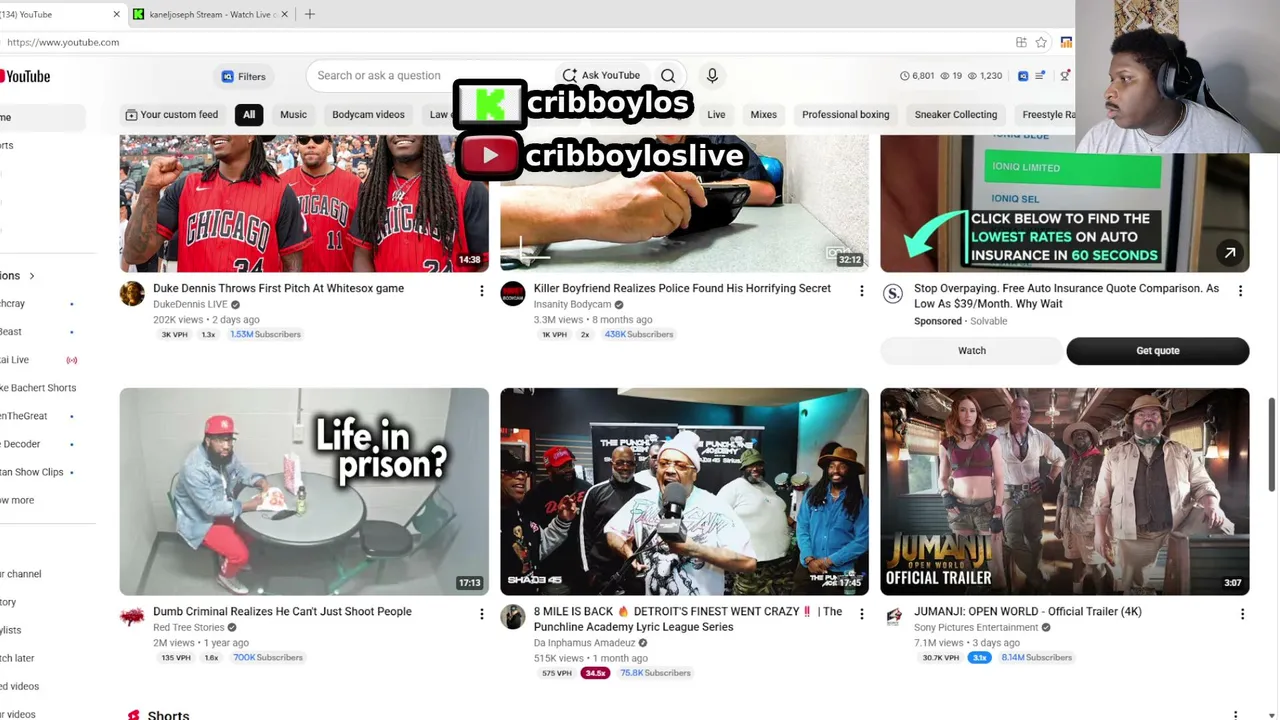Open the orange bar-chart extension icon
This screenshot has height=720, width=1280.
(1066, 42)
